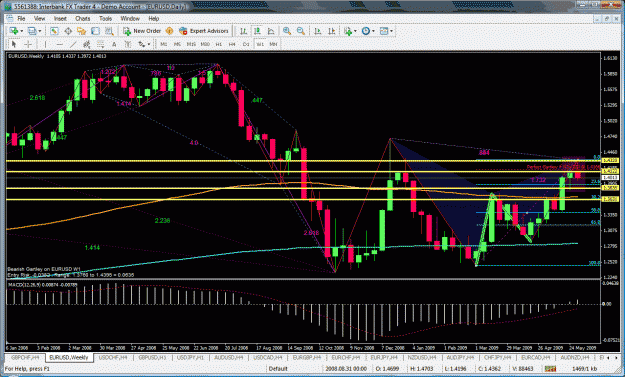The width and height of the screenshot is (625, 377).
Task: Switch to the USDJPY,H1 chart tab
Action: pos(190,357)
